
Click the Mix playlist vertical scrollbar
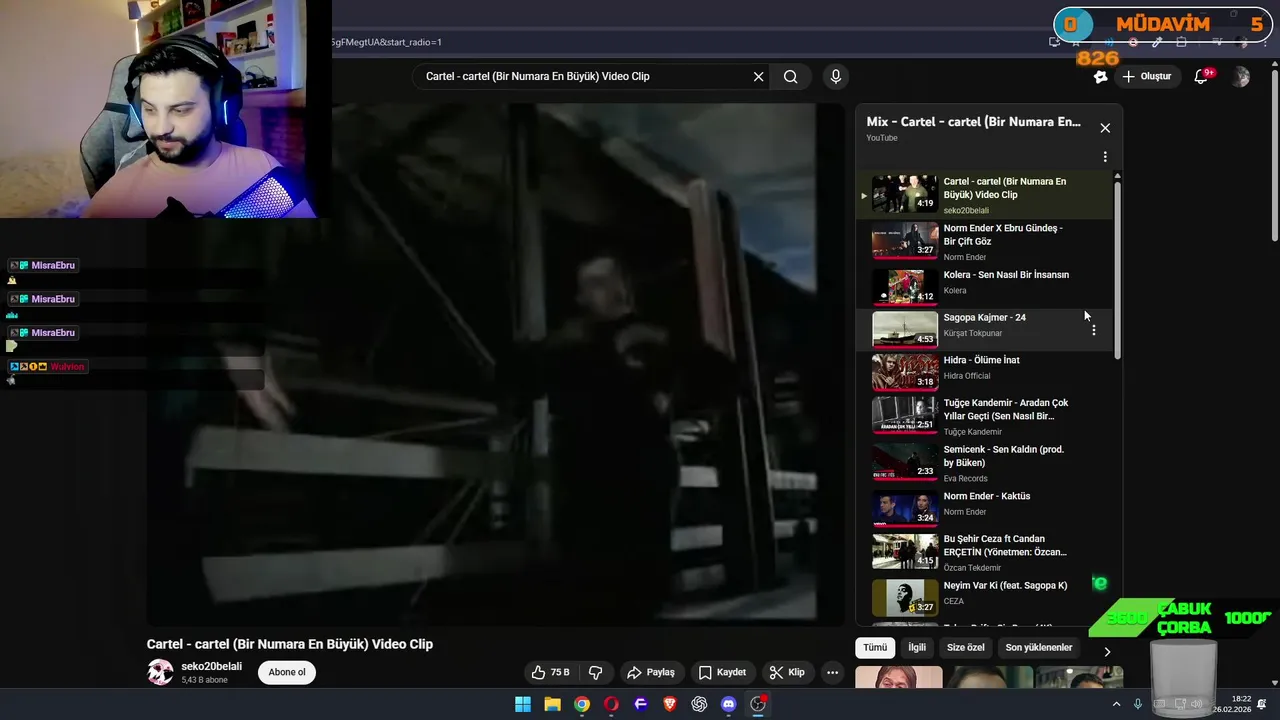tap(1117, 270)
